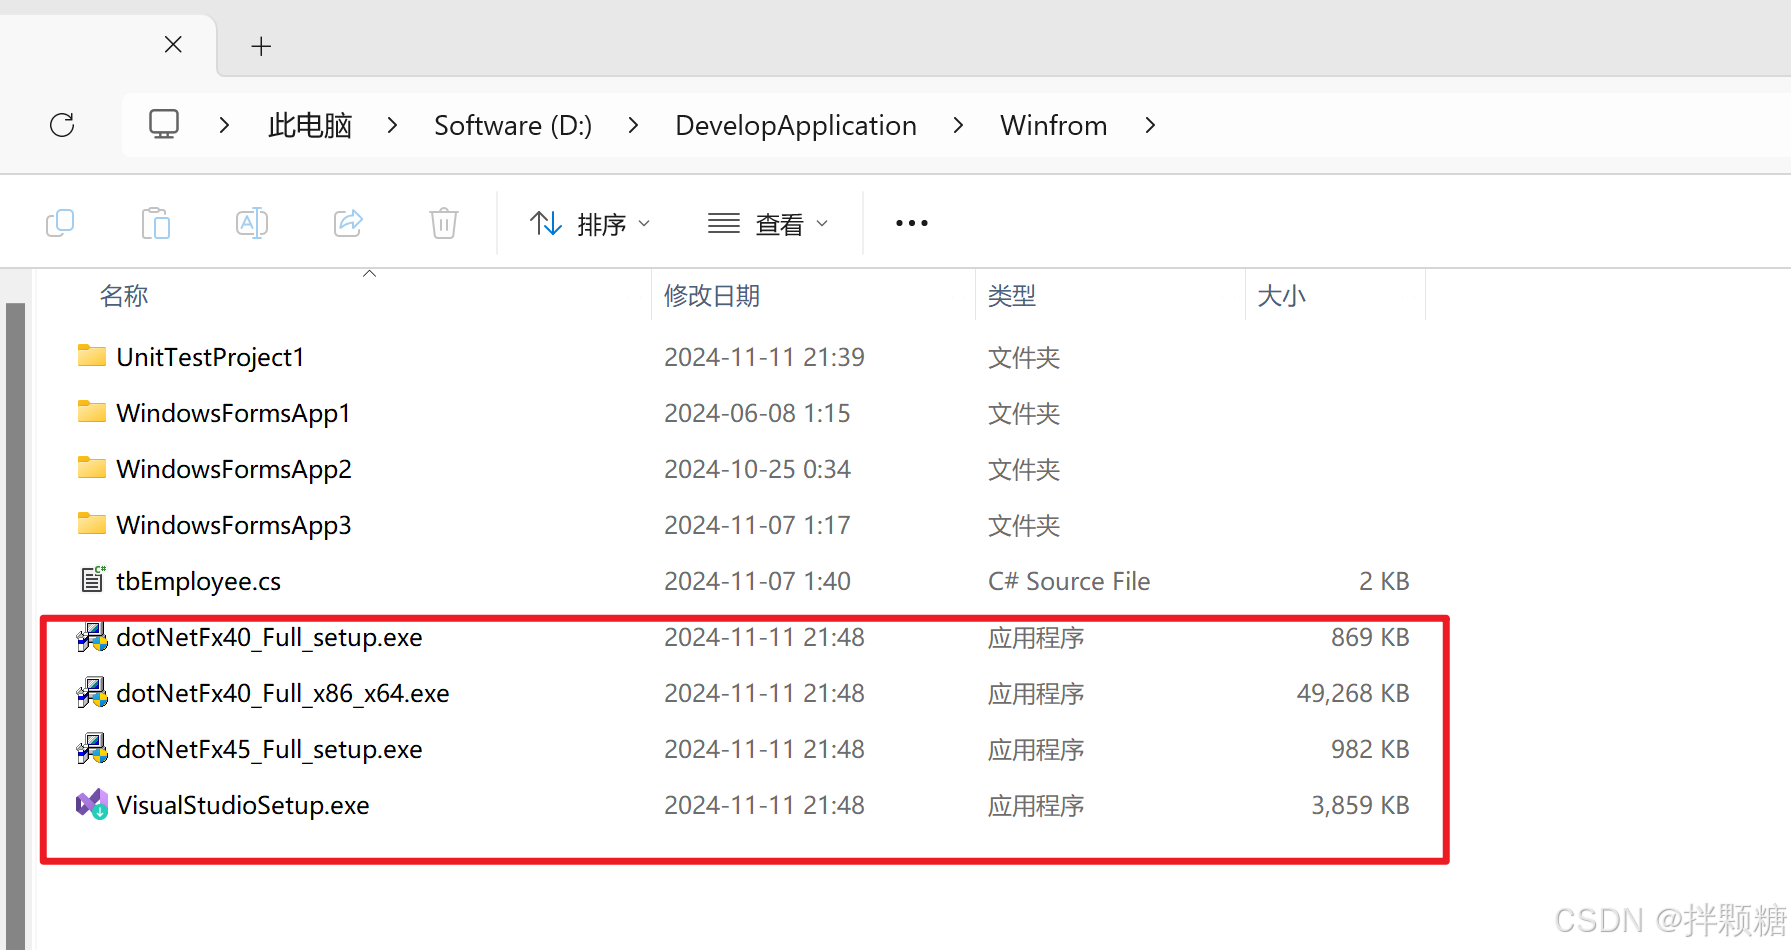Screen dimensions: 1791x950
Task: Select tbEmployee.cs file name
Action: (x=198, y=581)
